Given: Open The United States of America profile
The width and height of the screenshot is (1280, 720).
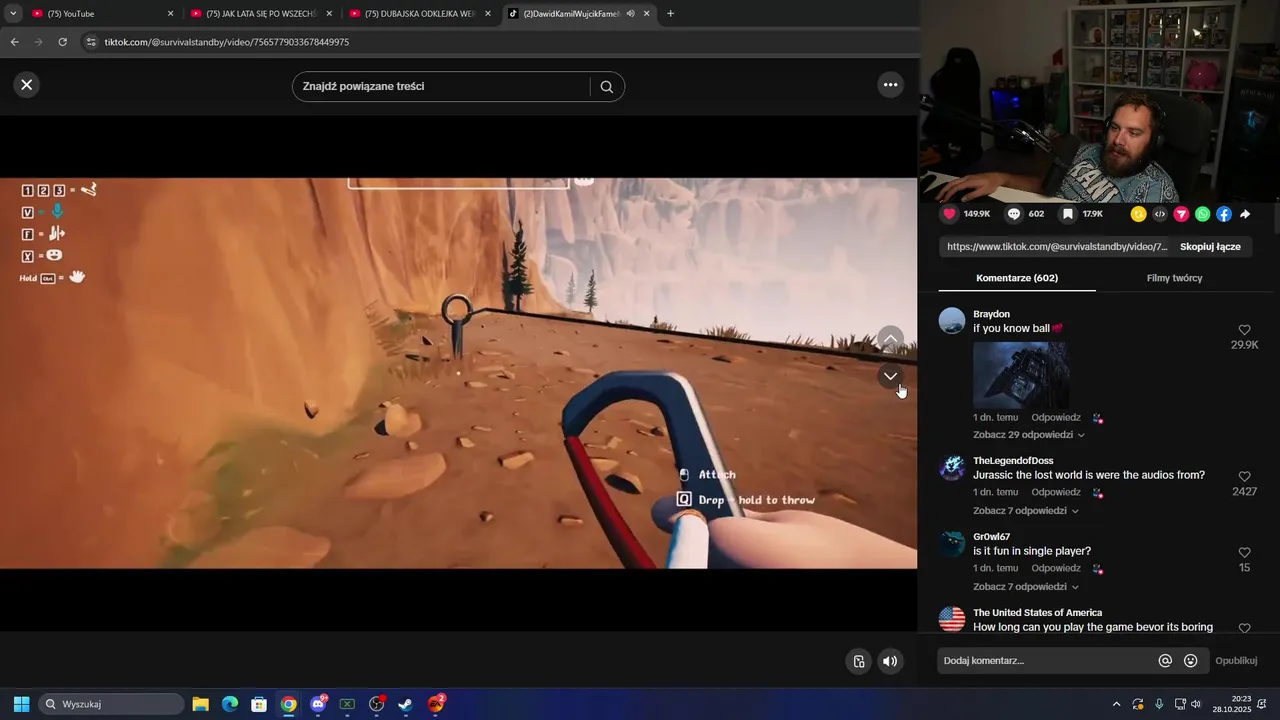Looking at the screenshot, I should 1037,613.
